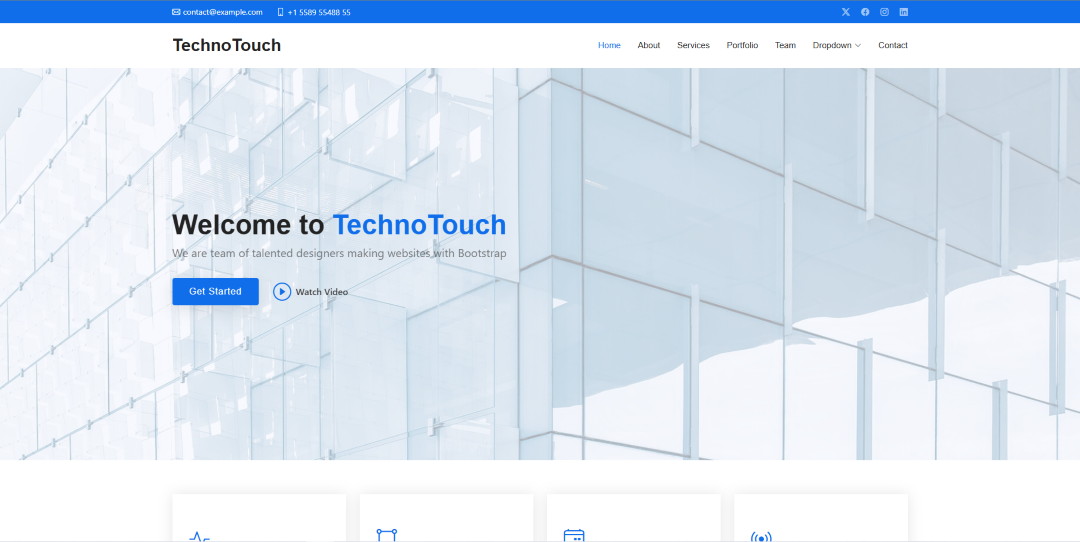Click the activity pulse icon in first card
The height and width of the screenshot is (542, 1080).
coord(199,536)
